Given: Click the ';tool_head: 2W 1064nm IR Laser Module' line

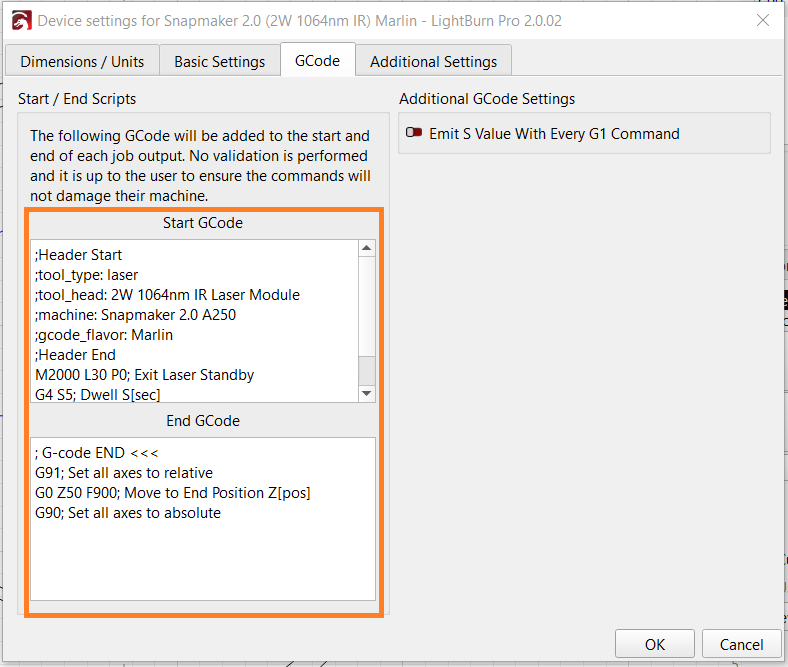Looking at the screenshot, I should pos(167,295).
